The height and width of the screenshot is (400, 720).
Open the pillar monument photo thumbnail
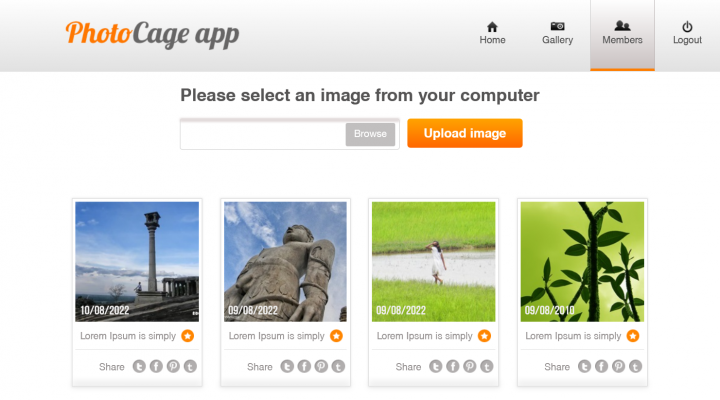pyautogui.click(x=137, y=261)
